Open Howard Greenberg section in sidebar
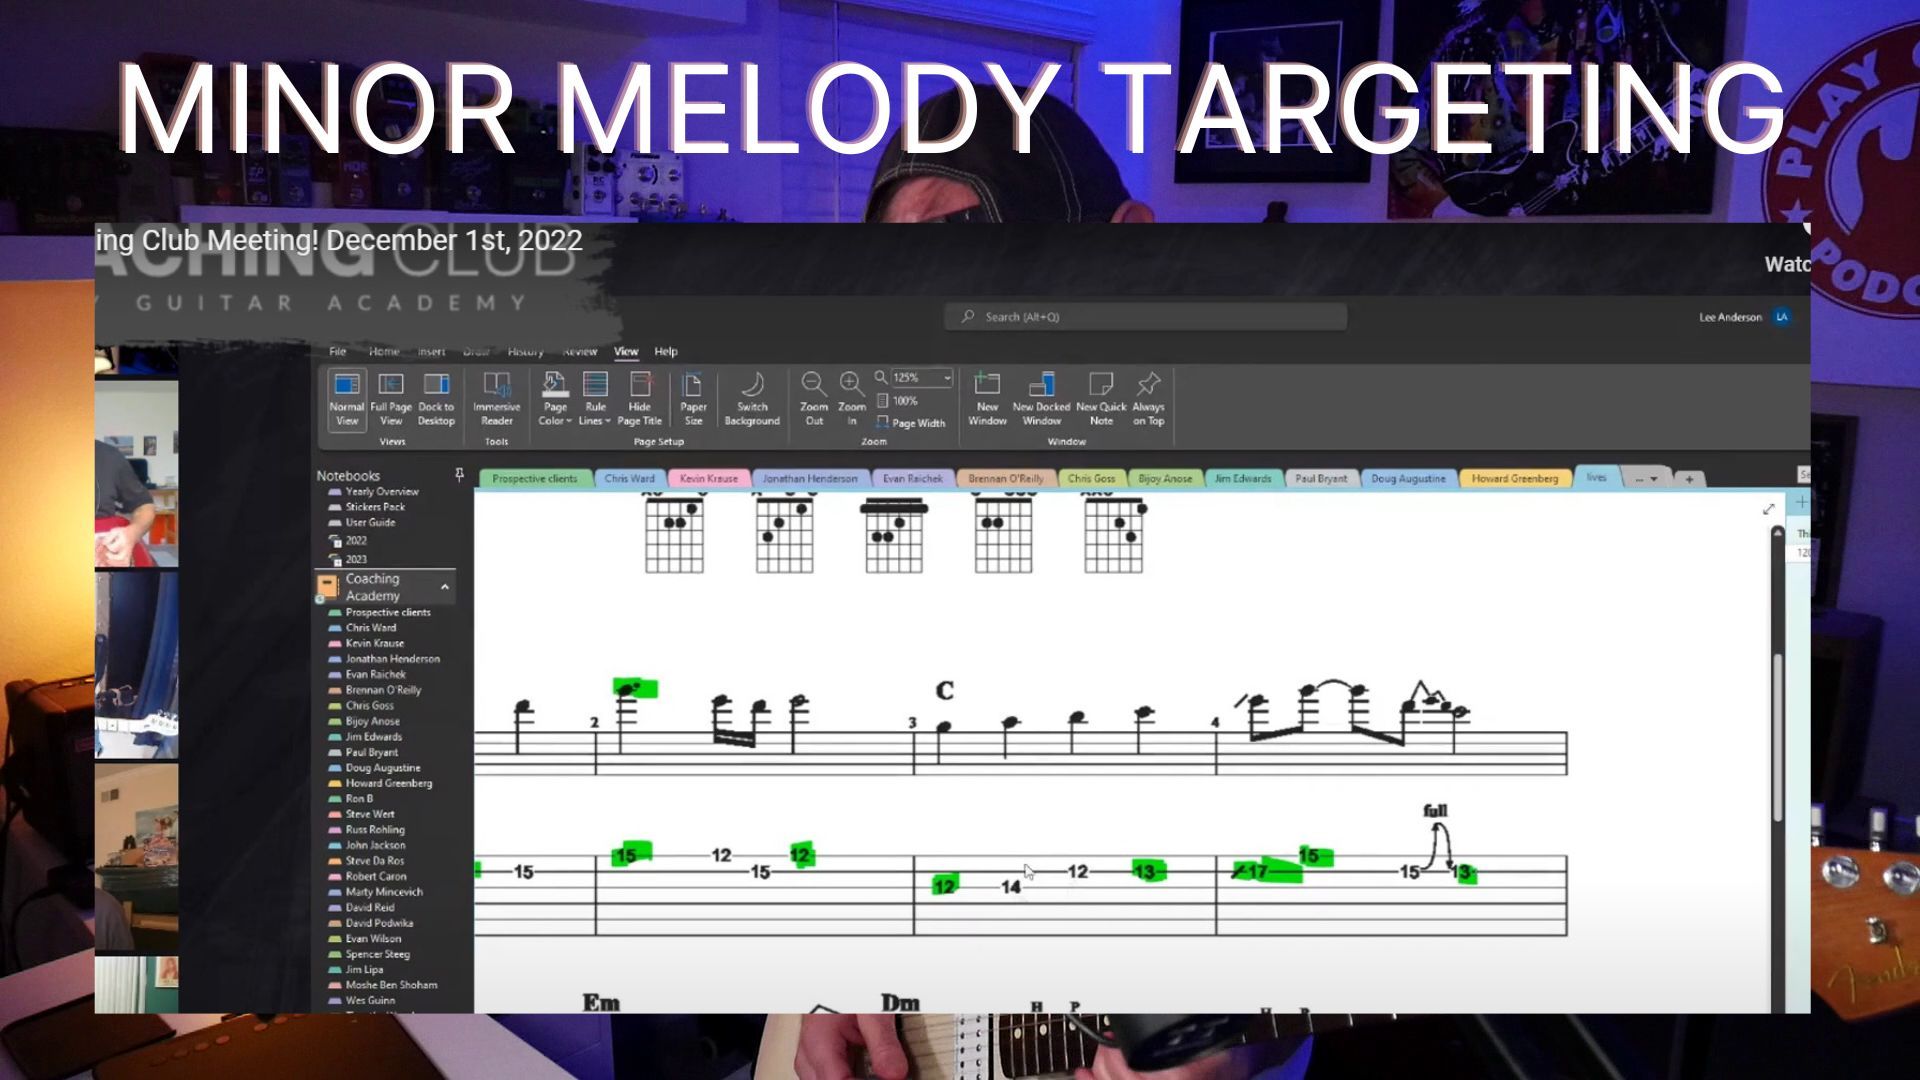 [x=388, y=784]
